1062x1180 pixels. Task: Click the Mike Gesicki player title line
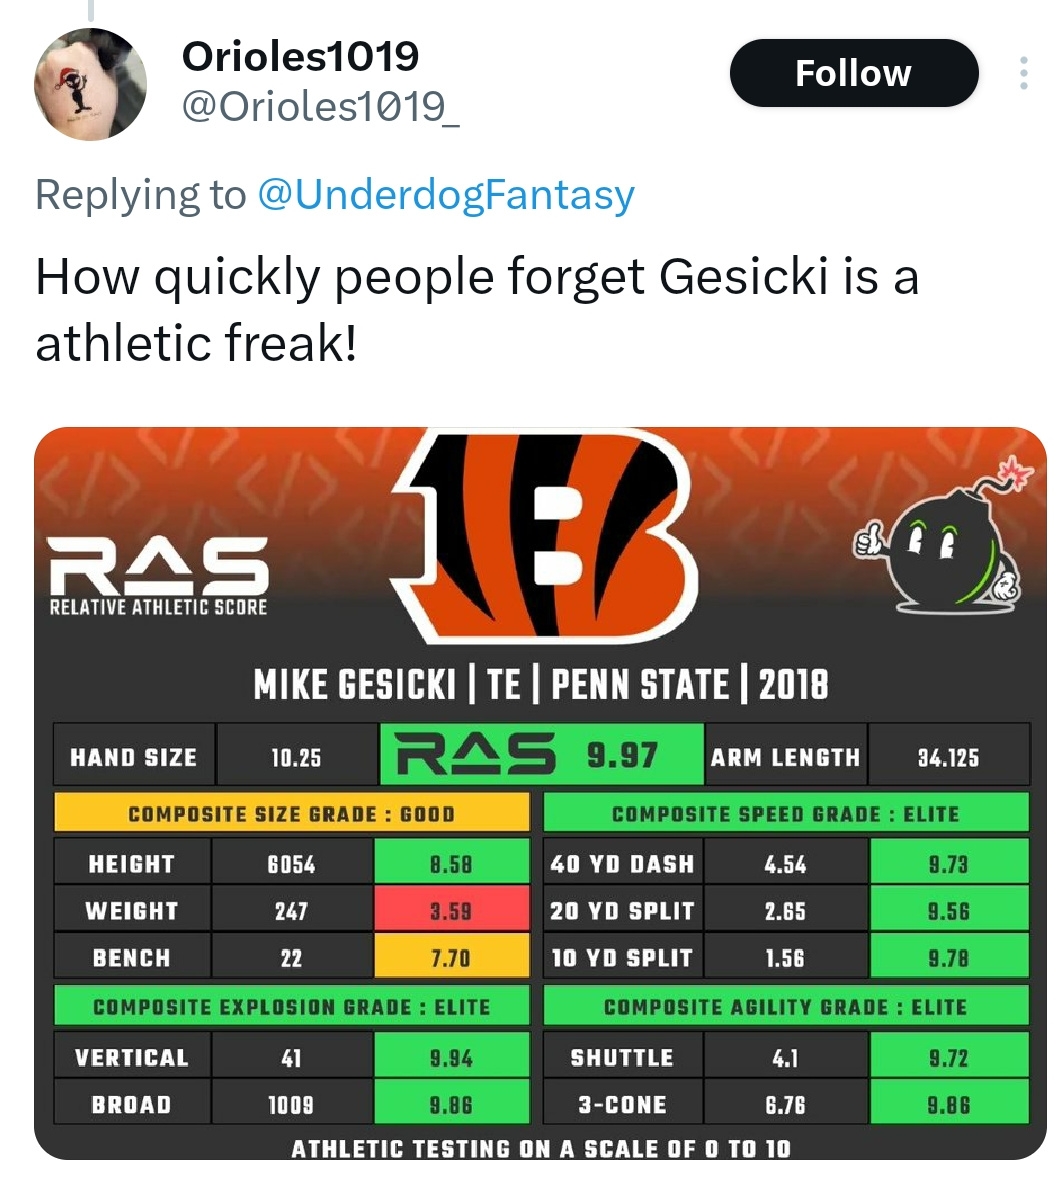pos(540,685)
